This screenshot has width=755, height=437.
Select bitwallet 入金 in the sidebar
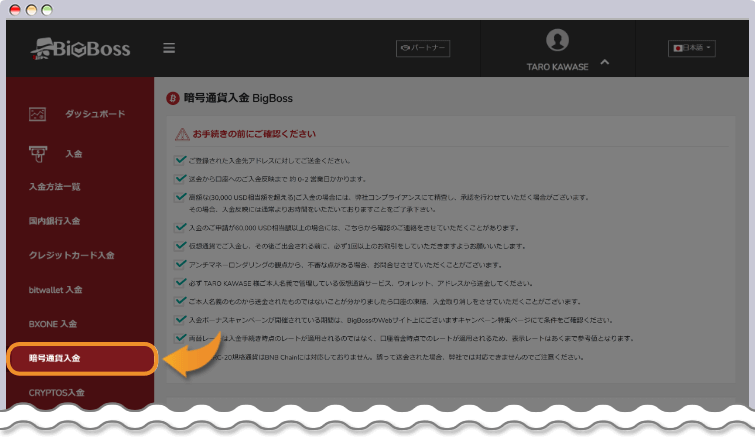click(55, 290)
